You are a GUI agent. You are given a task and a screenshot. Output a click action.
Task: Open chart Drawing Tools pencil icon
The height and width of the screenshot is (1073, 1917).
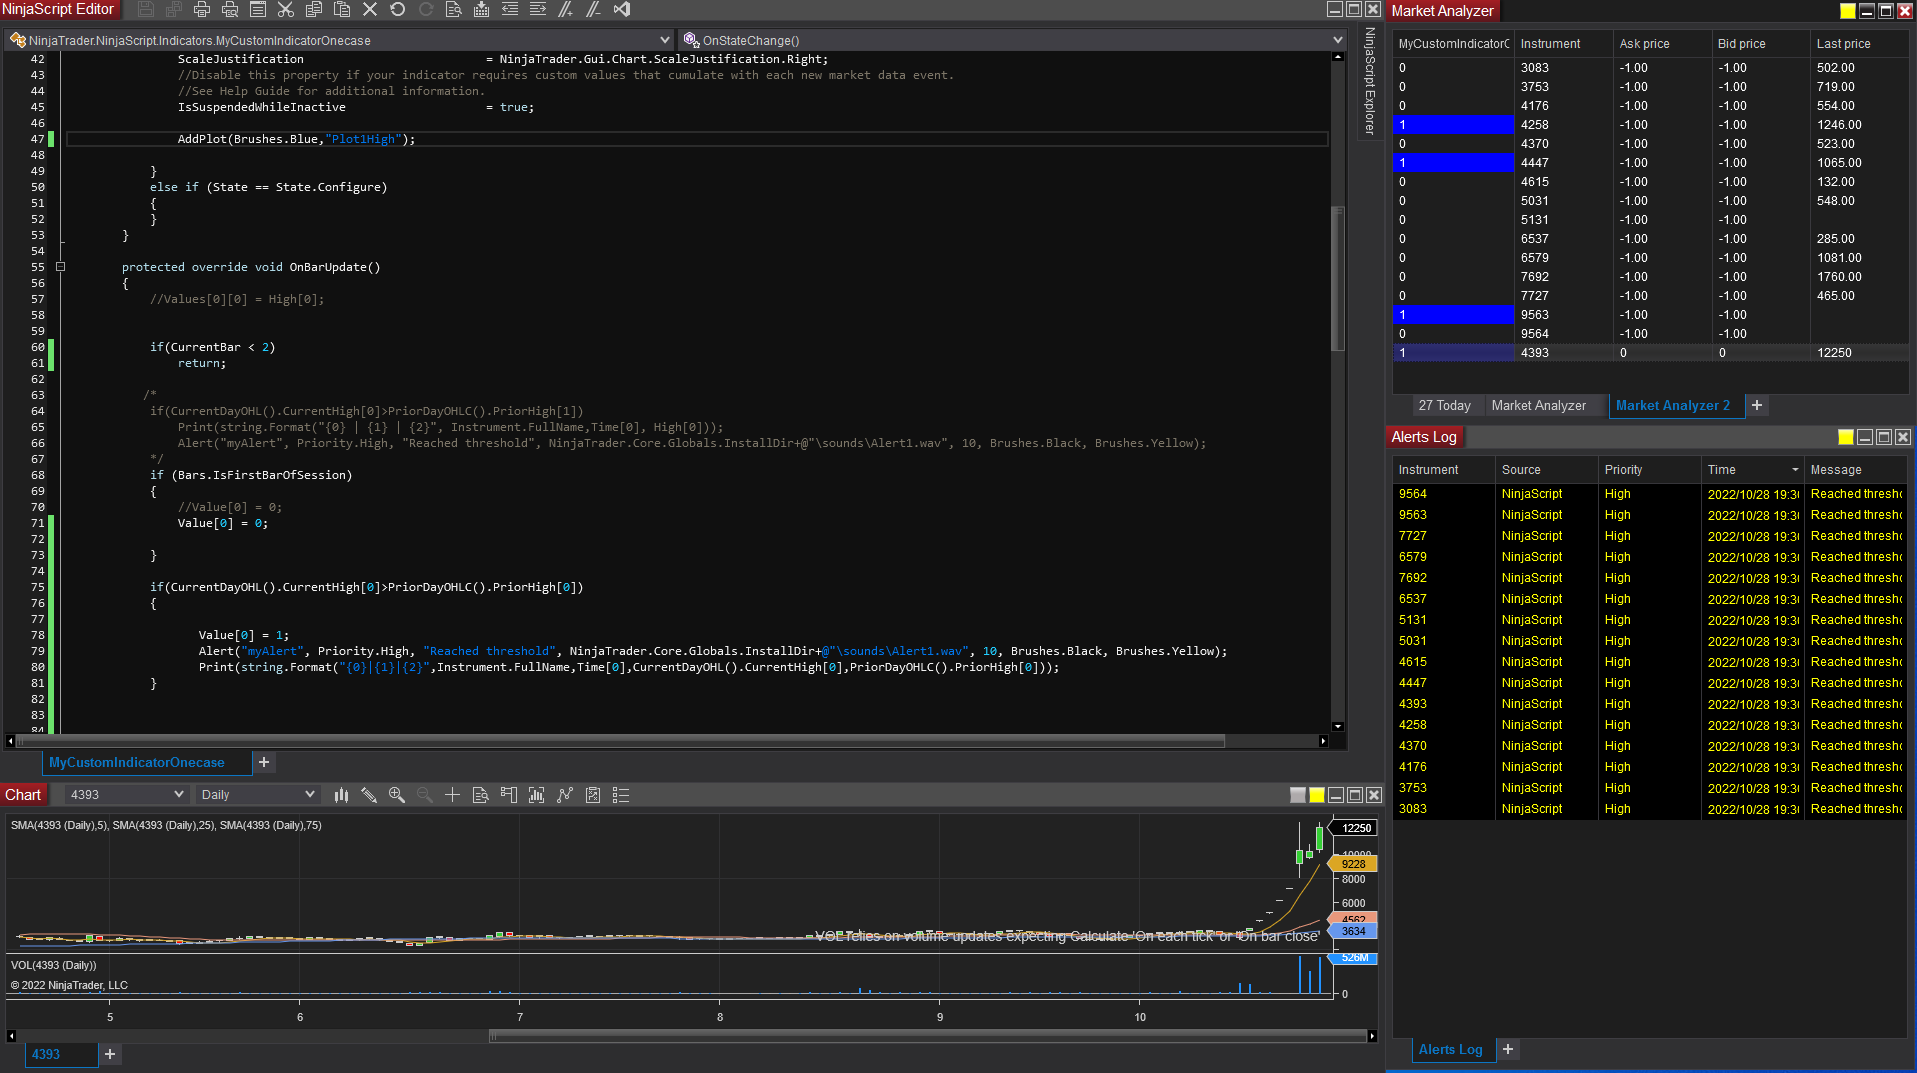pyautogui.click(x=369, y=795)
